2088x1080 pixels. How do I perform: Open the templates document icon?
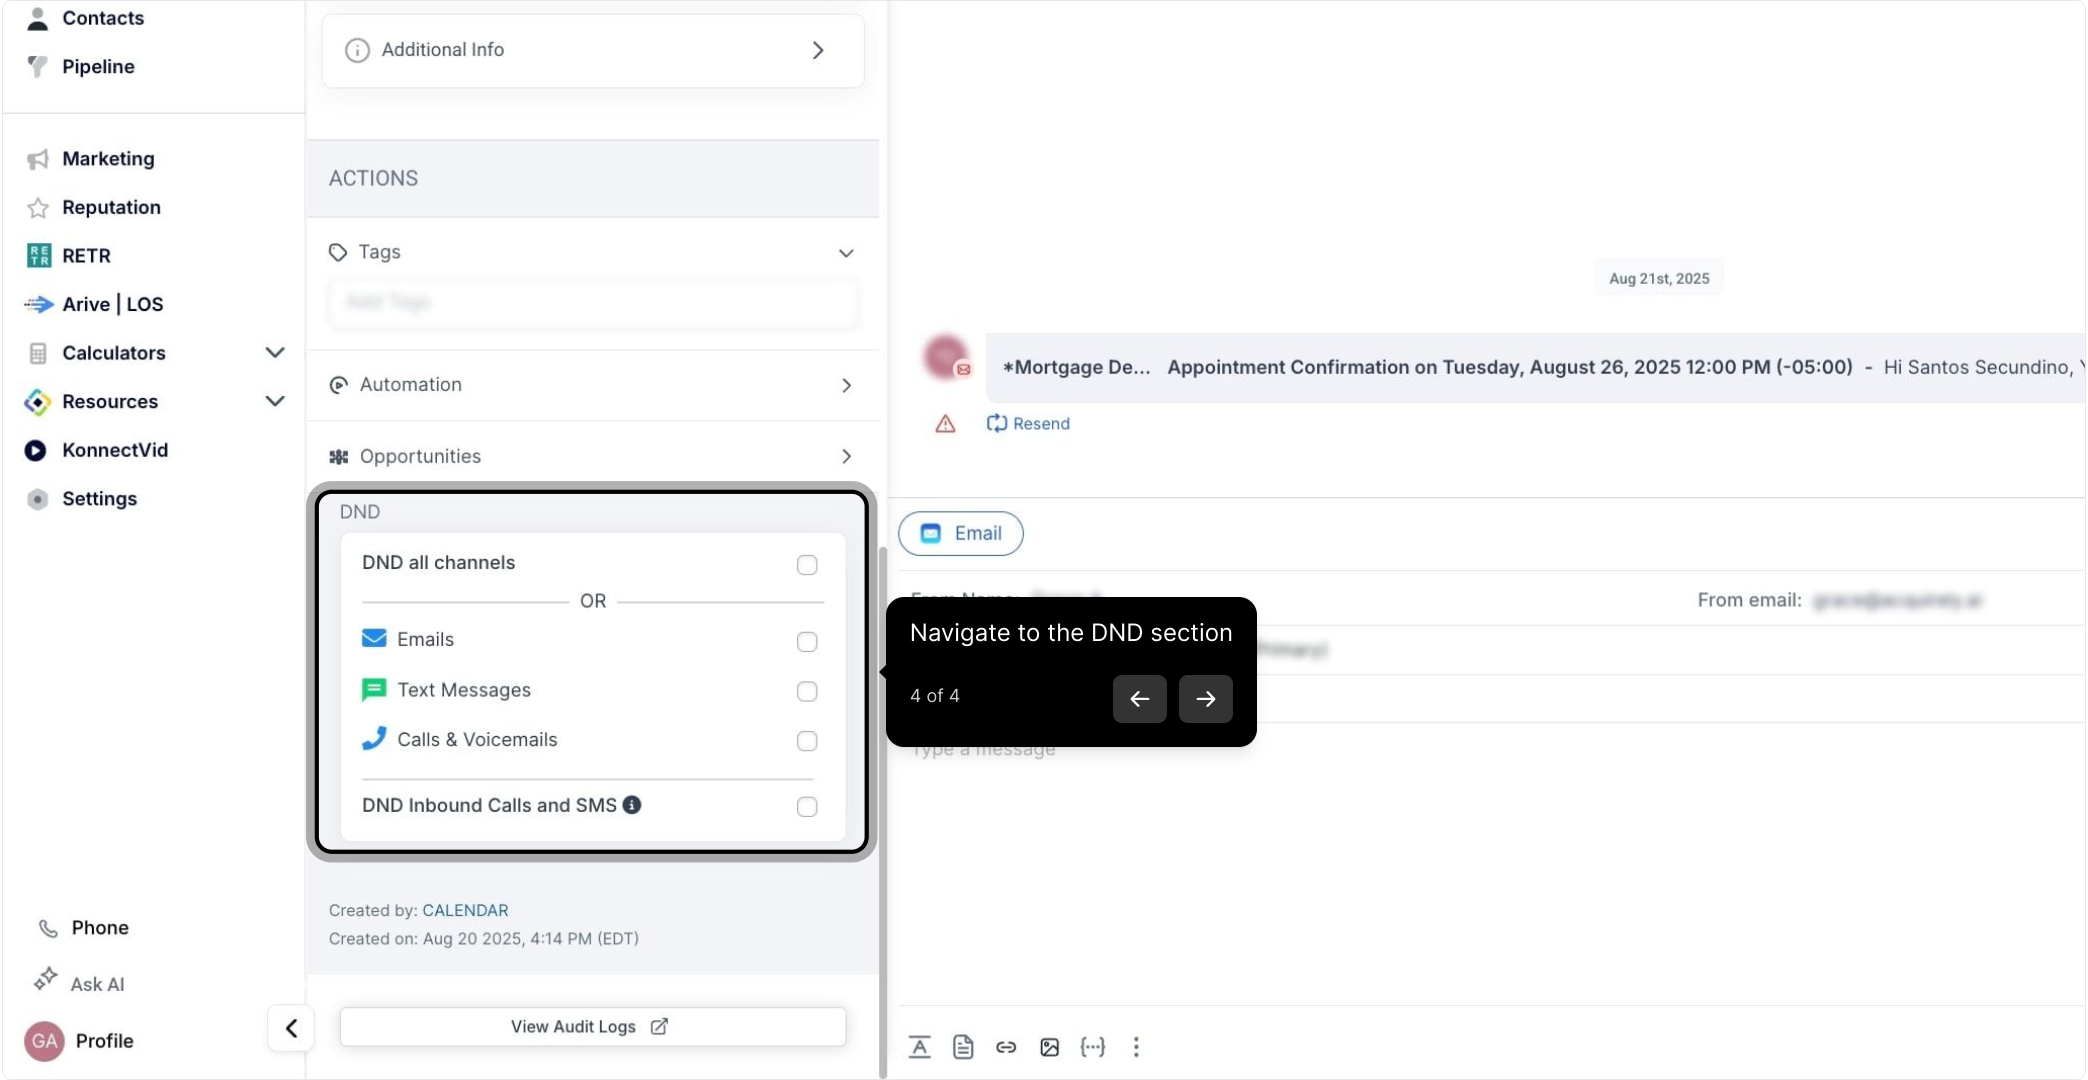coord(963,1047)
